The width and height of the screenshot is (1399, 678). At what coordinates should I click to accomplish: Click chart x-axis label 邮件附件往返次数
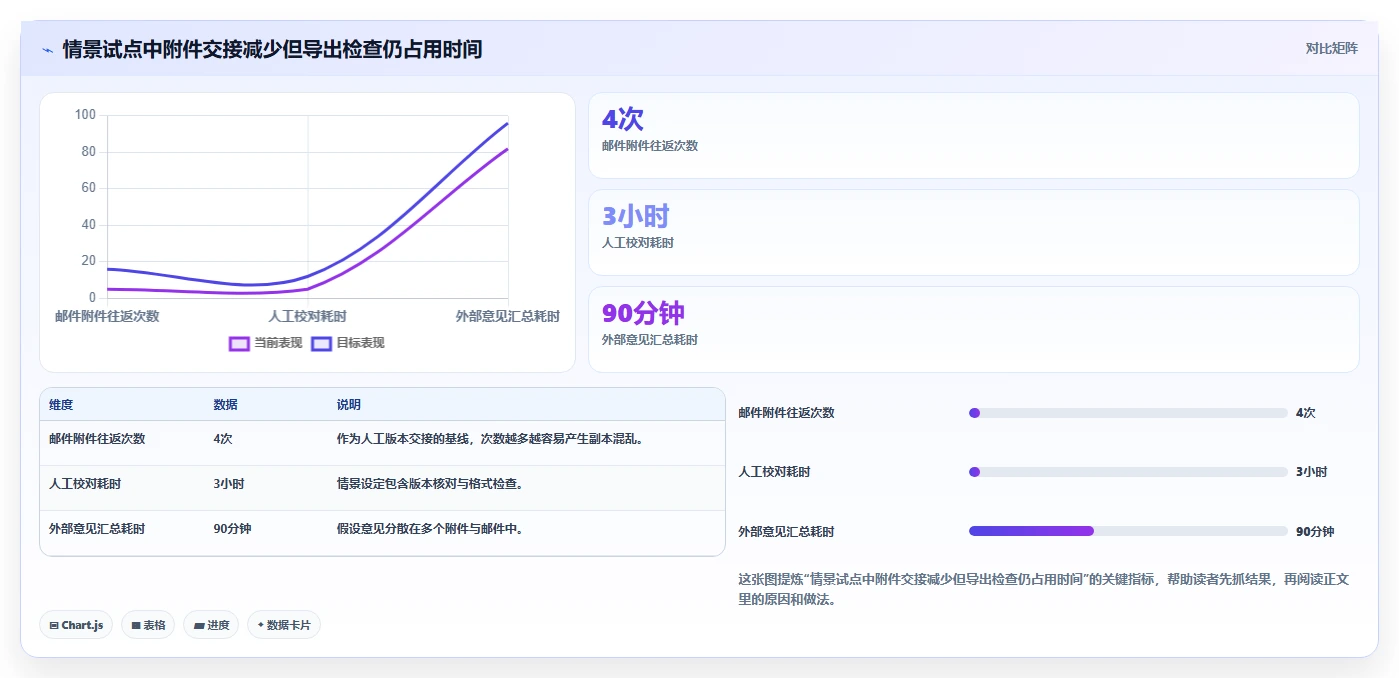tap(107, 316)
